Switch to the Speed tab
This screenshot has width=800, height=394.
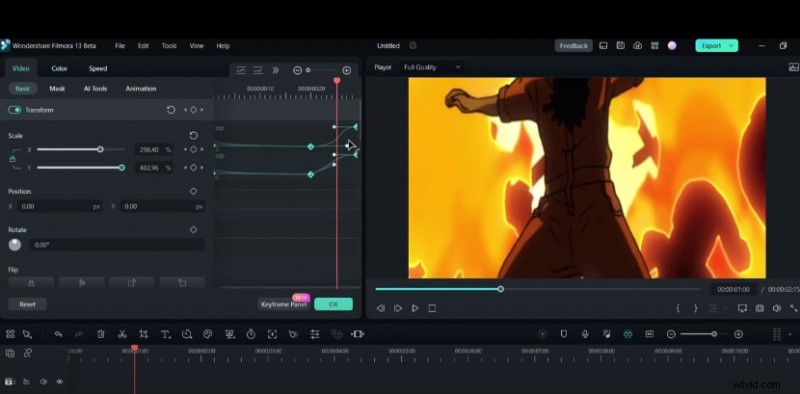click(x=98, y=68)
